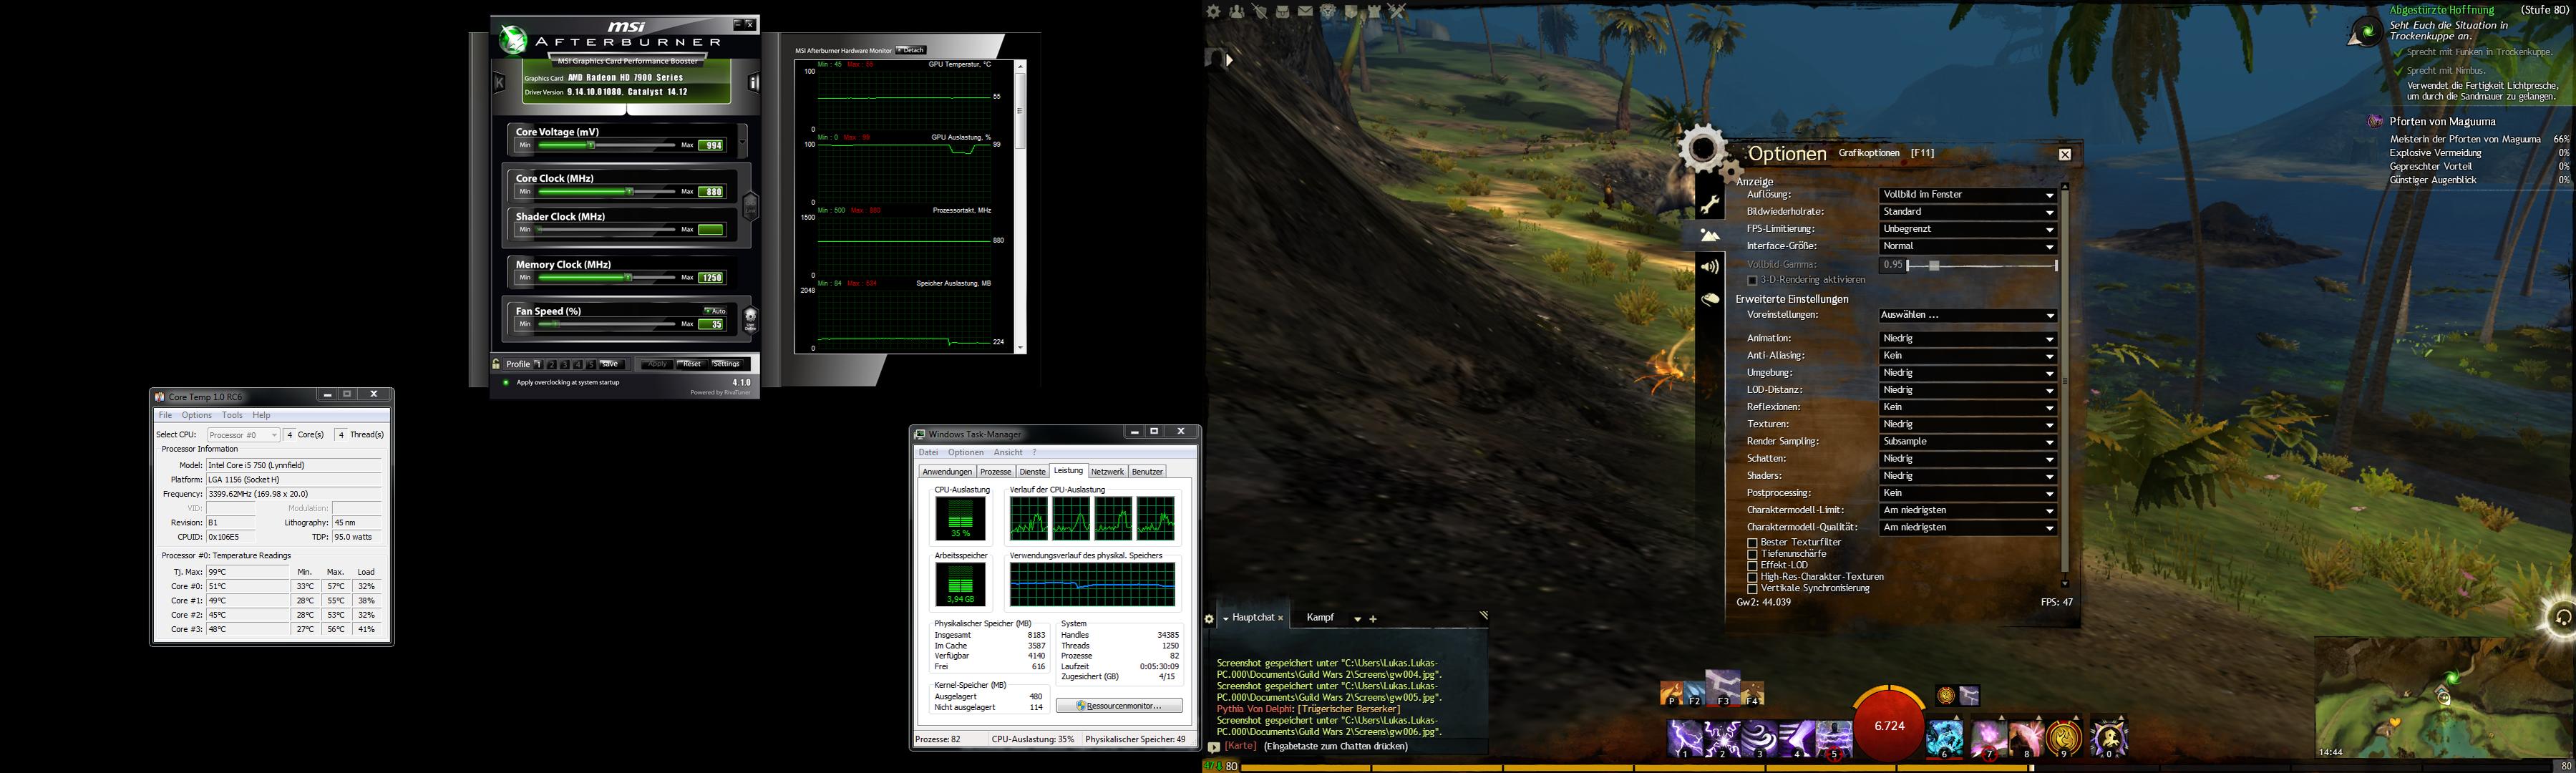
Task: Click the Afterburner profile lock icon
Action: 496,364
